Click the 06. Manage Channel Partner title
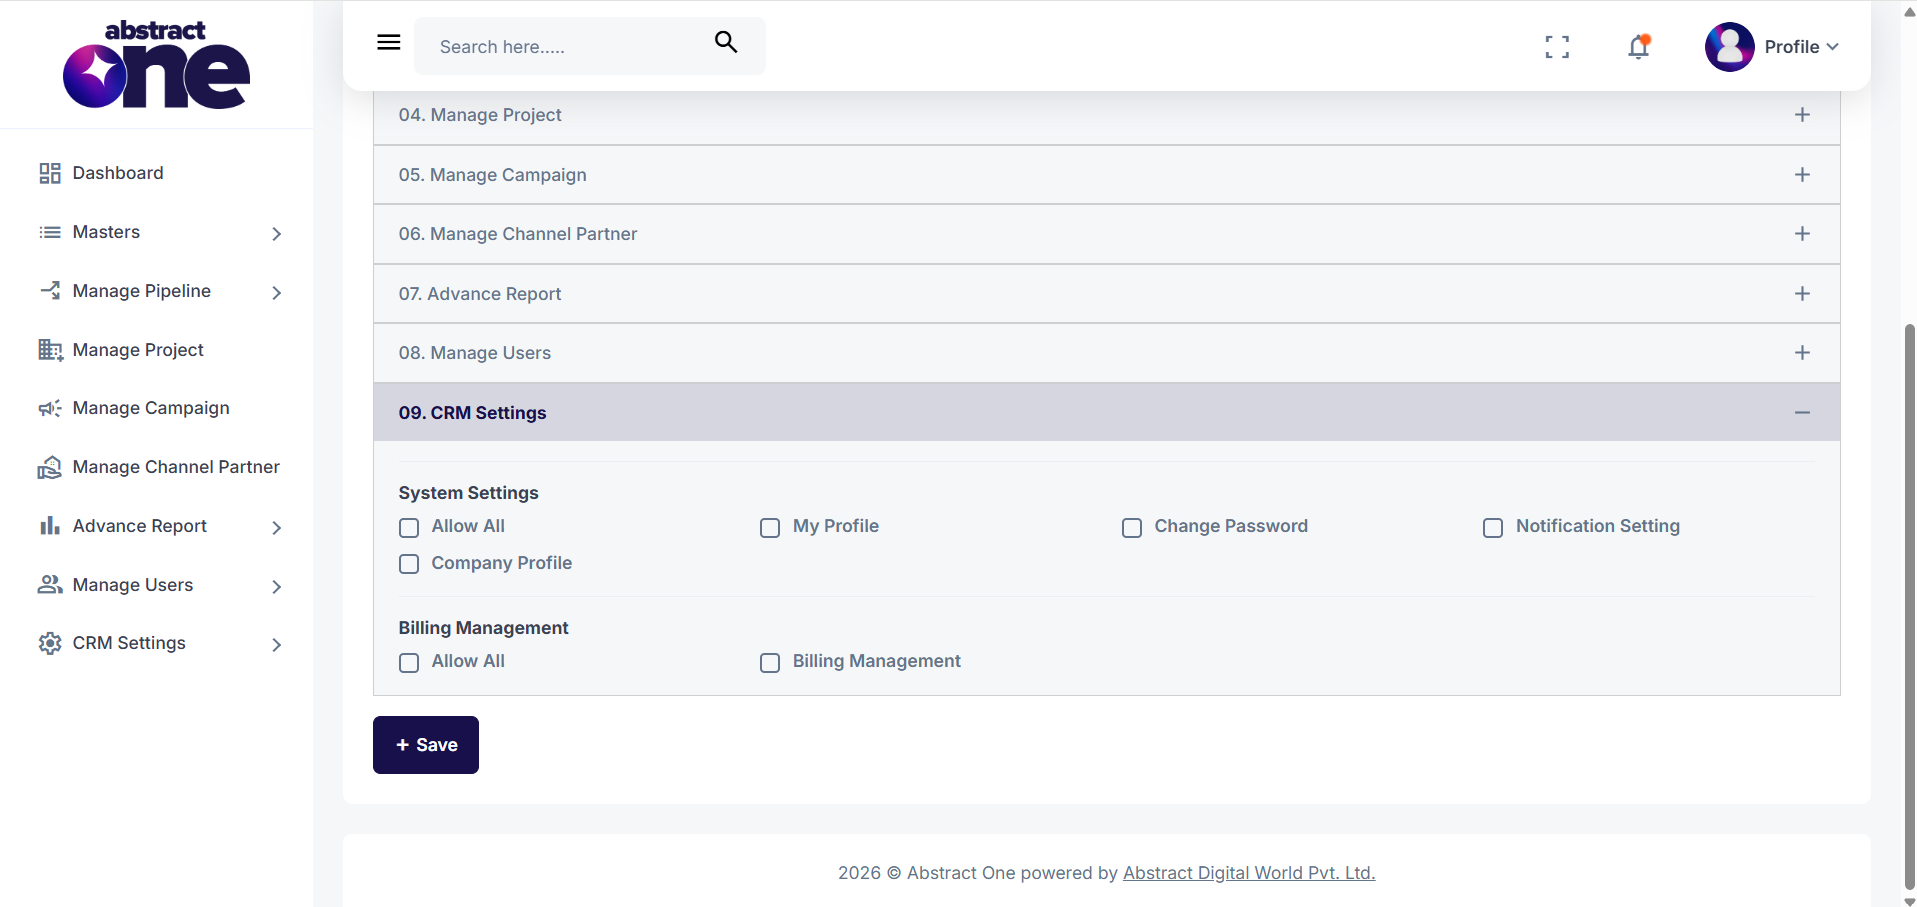The image size is (1917, 907). [x=518, y=234]
